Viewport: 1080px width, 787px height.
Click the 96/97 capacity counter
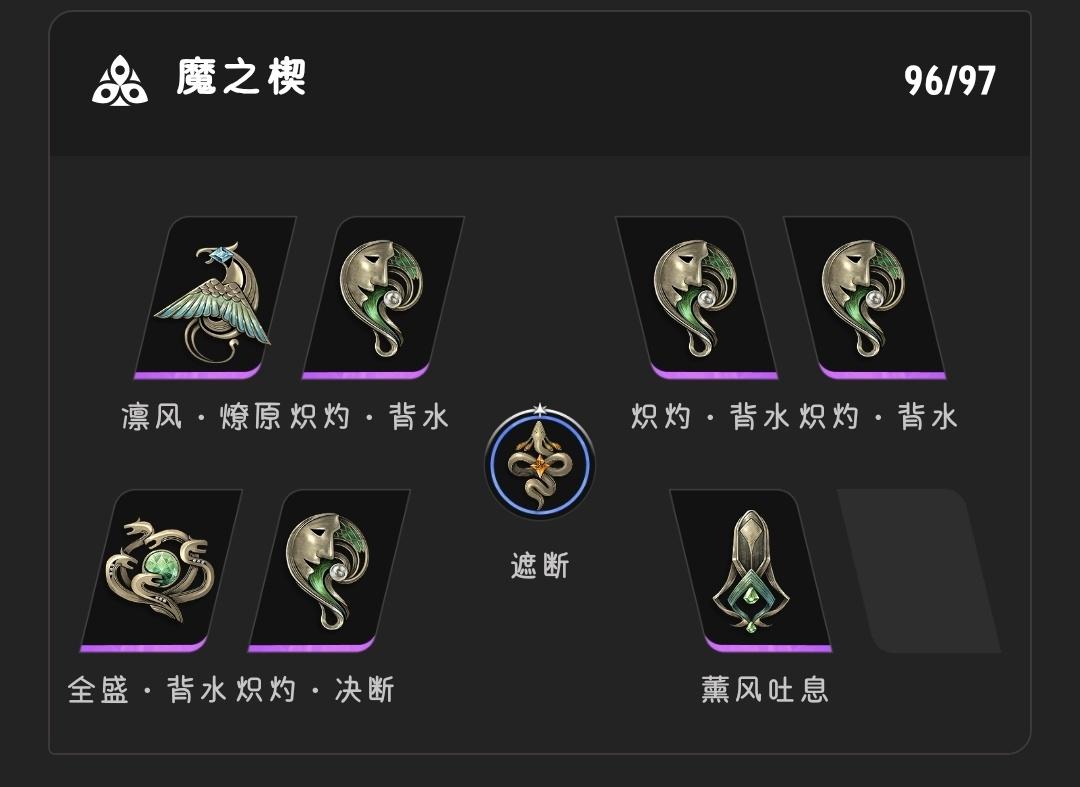(x=950, y=81)
